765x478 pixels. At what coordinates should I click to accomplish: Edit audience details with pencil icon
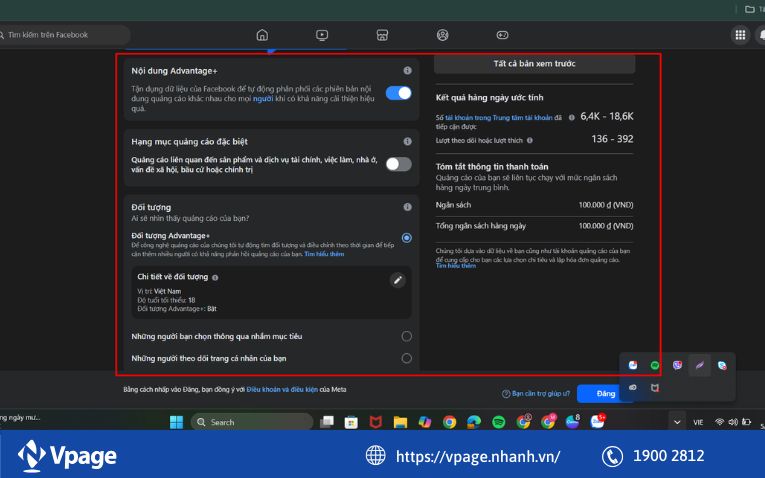click(398, 280)
